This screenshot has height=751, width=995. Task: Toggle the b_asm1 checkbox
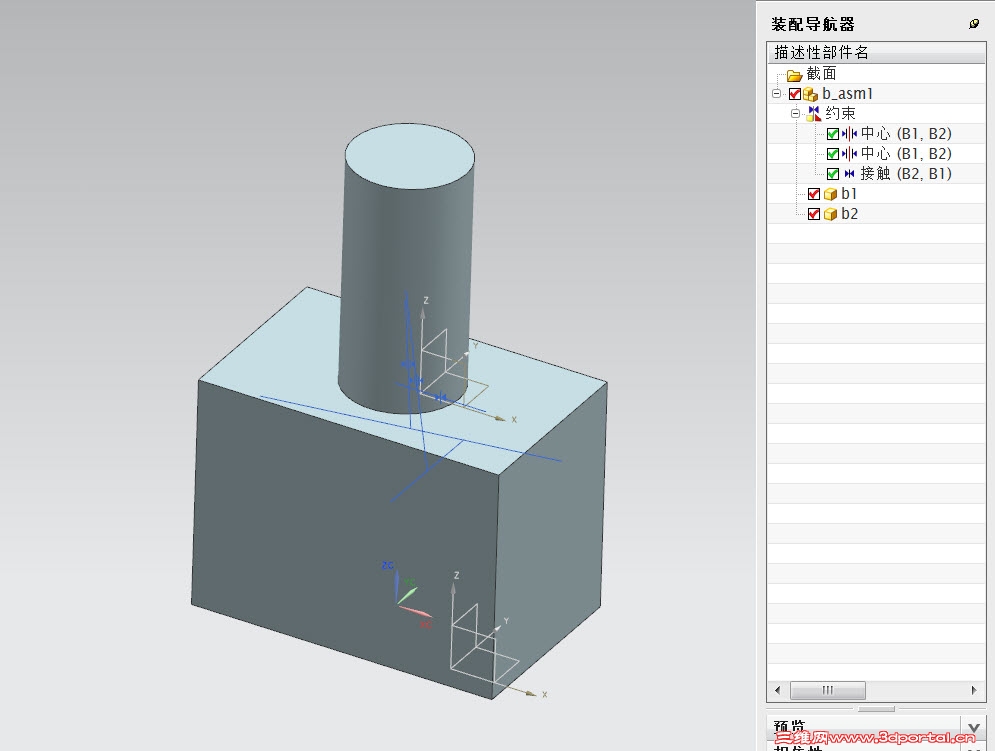(794, 94)
